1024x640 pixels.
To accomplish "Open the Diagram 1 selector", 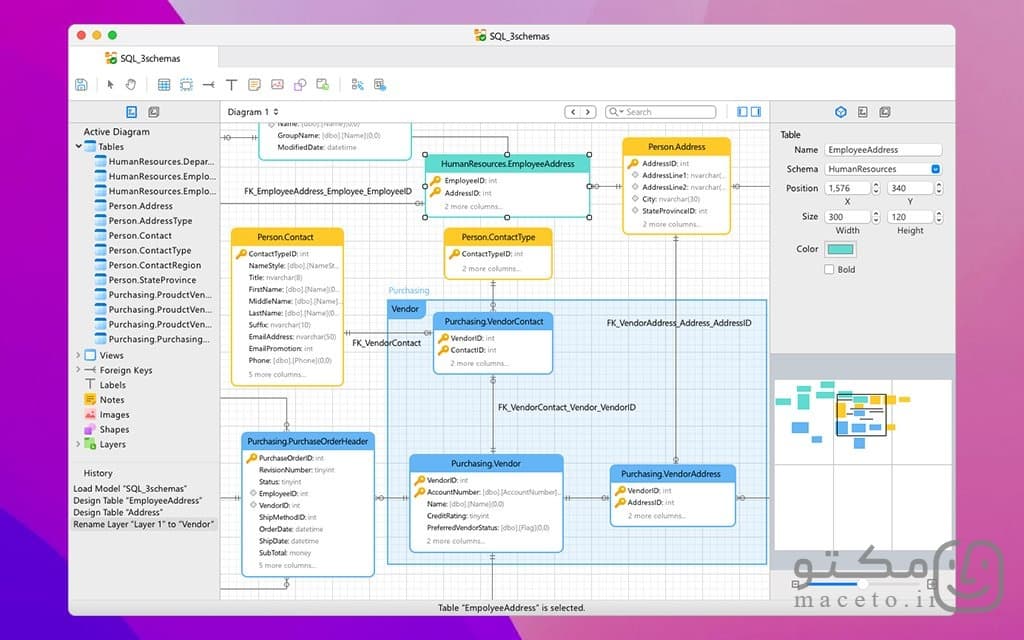I will tap(253, 112).
